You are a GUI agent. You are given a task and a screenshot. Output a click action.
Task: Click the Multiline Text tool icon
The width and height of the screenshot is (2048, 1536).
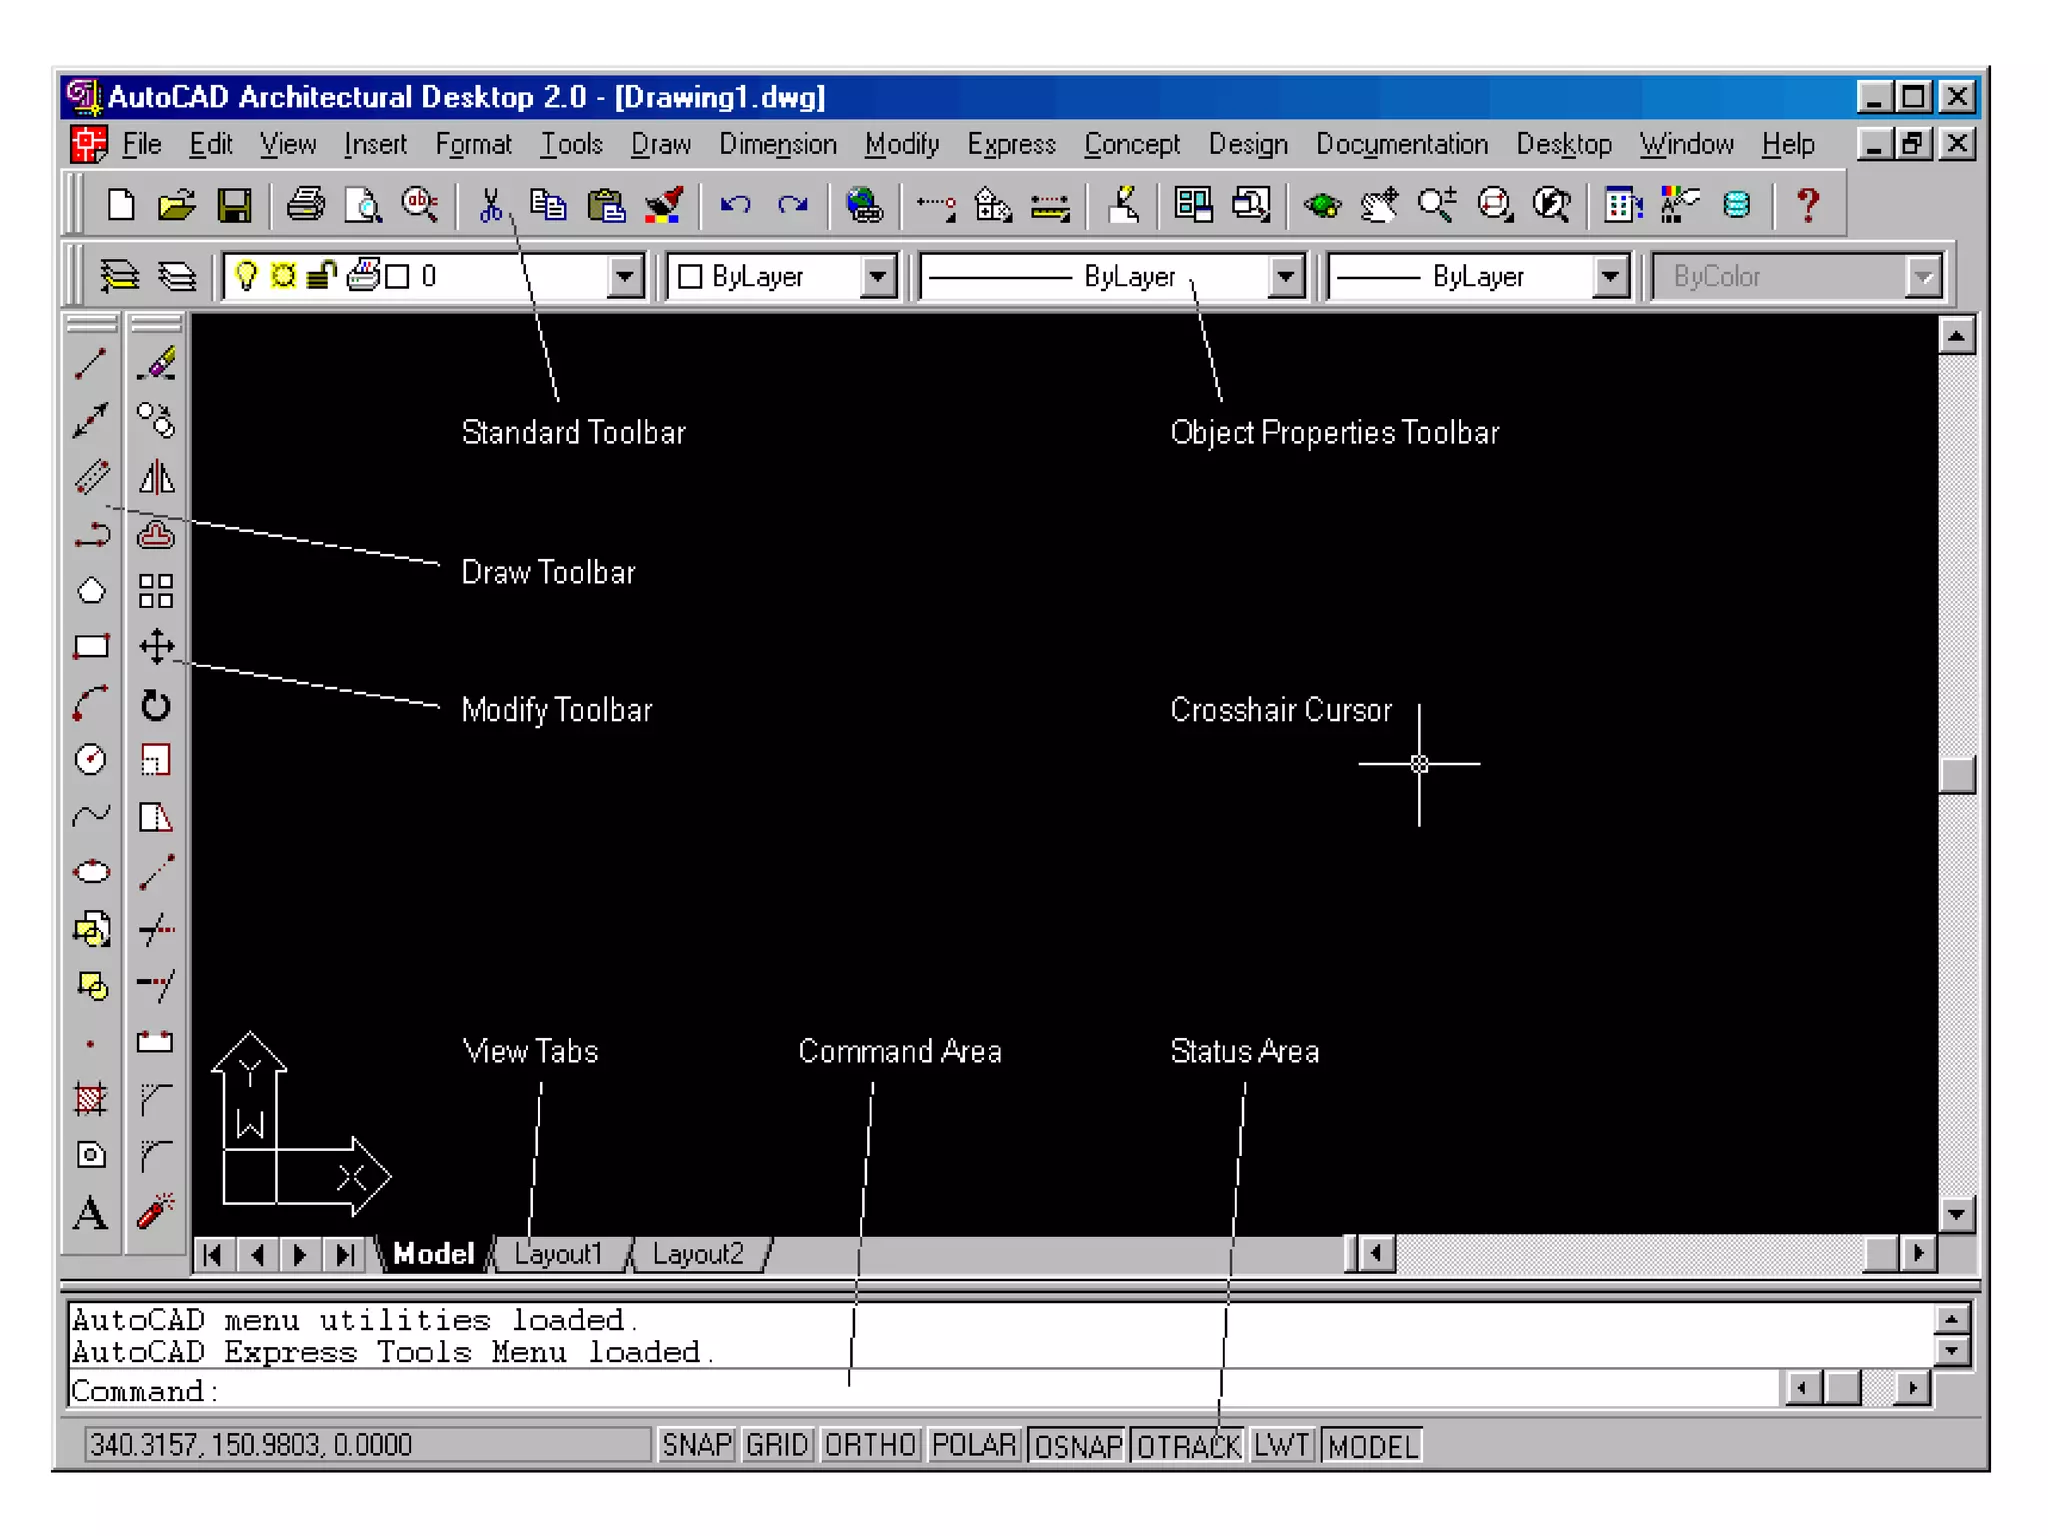pos(91,1214)
